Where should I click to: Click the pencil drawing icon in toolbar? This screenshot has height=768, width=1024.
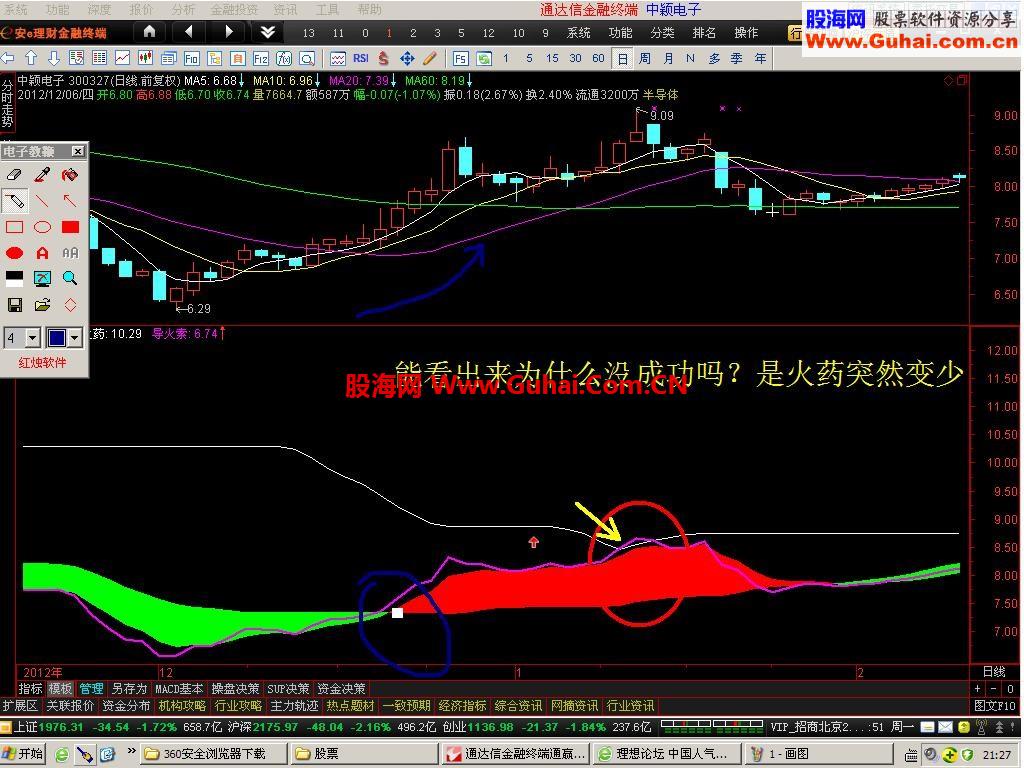pos(430,59)
